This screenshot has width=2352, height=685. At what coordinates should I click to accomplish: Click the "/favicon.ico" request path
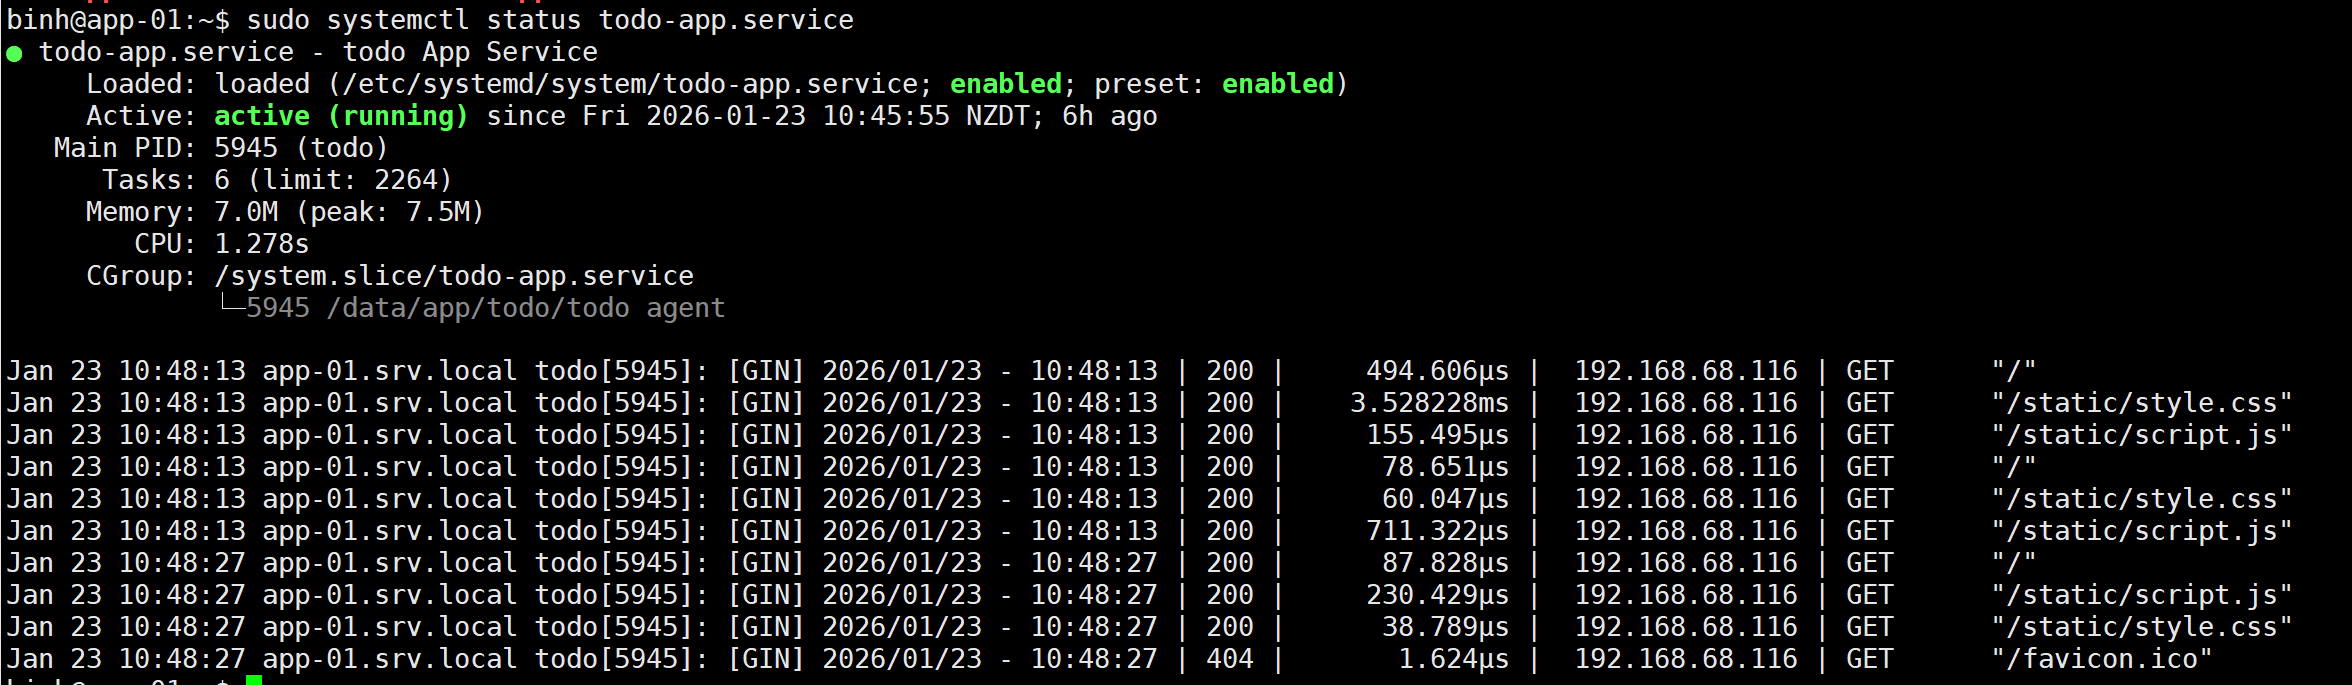tap(2101, 659)
